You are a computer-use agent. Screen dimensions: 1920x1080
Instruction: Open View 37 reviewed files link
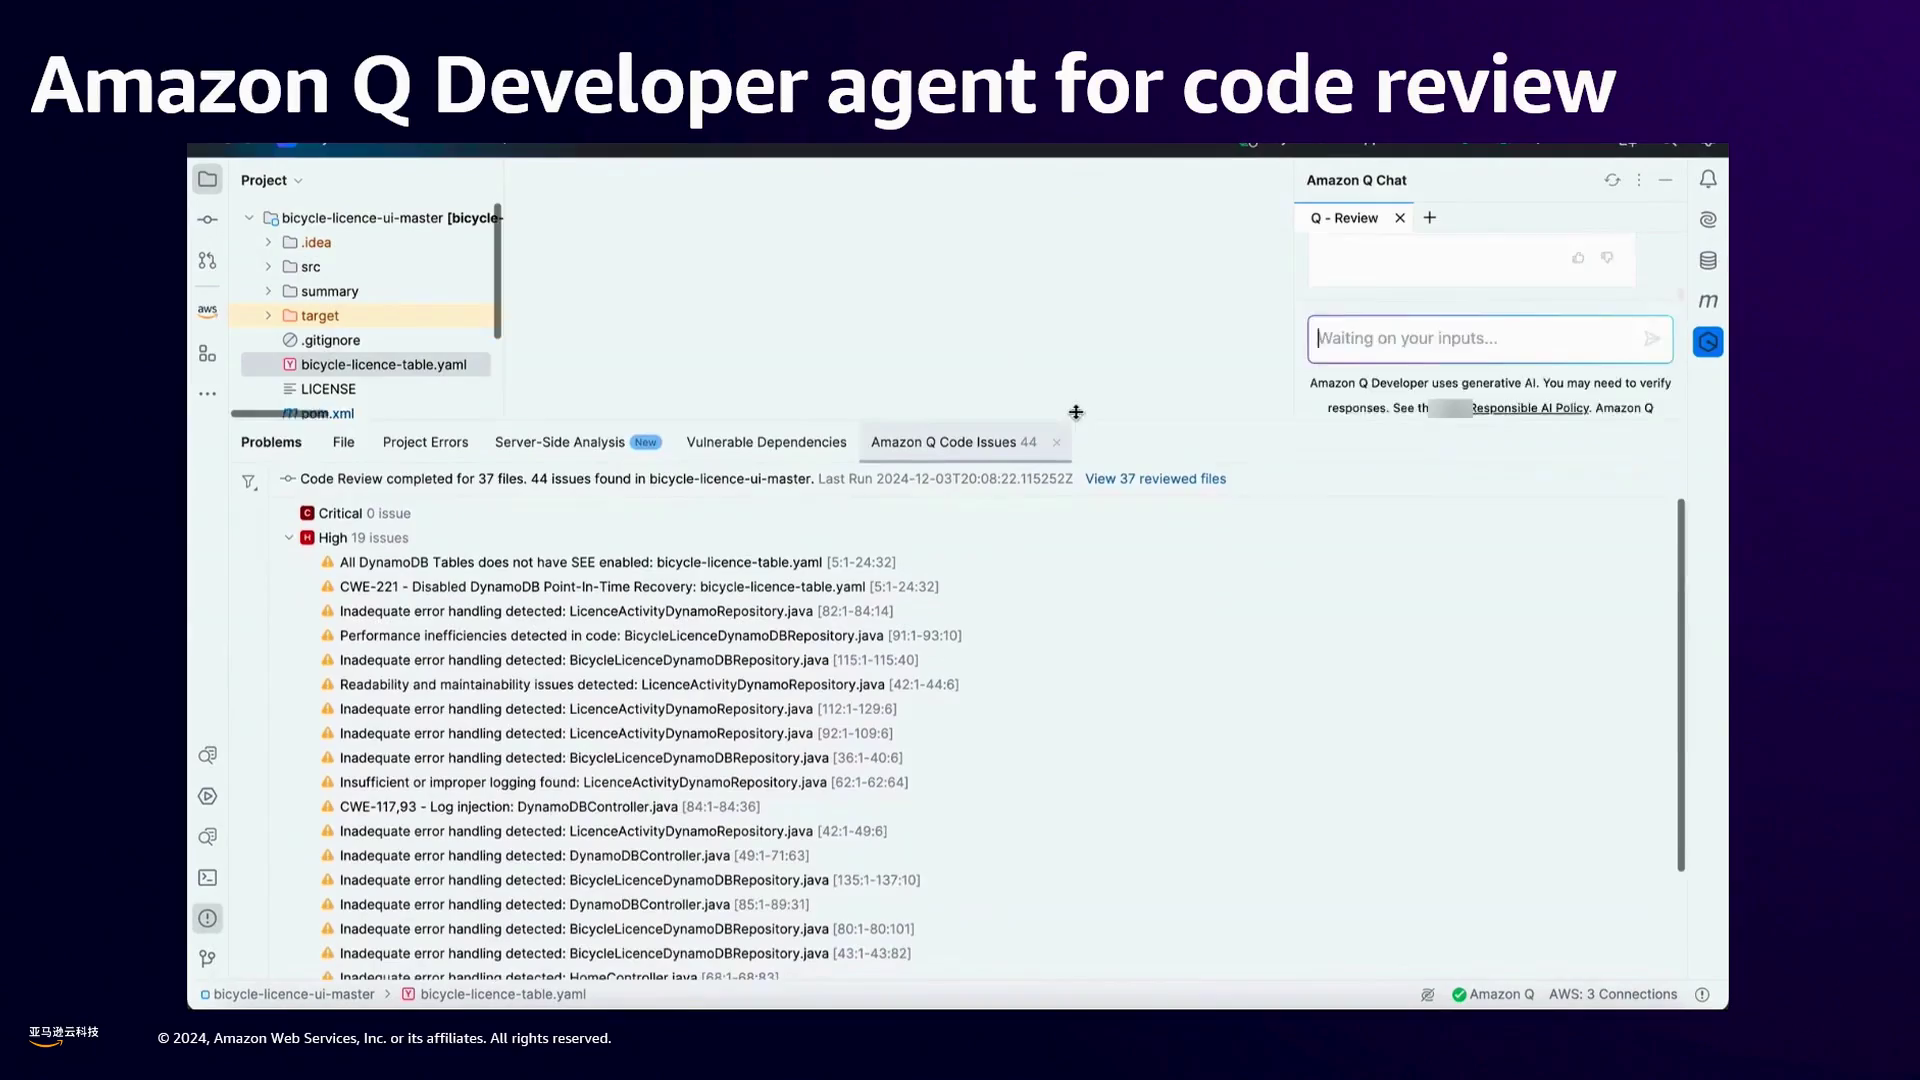click(x=1155, y=479)
